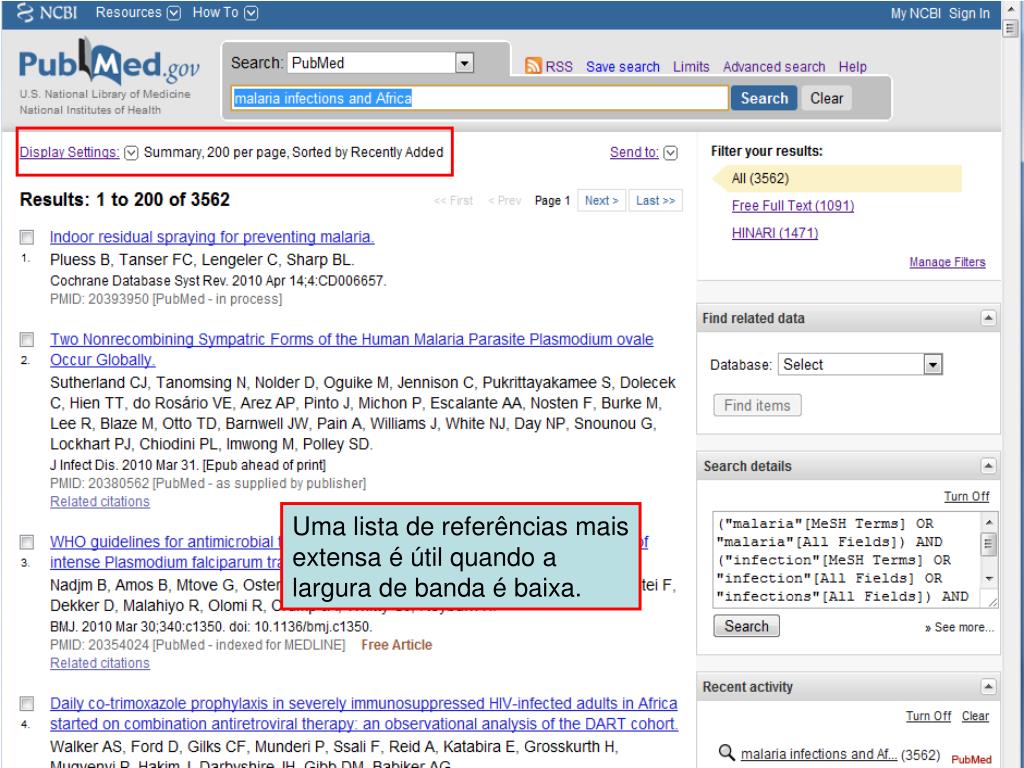Check box for WHO guidelines article
This screenshot has width=1024, height=768.
coord(27,542)
